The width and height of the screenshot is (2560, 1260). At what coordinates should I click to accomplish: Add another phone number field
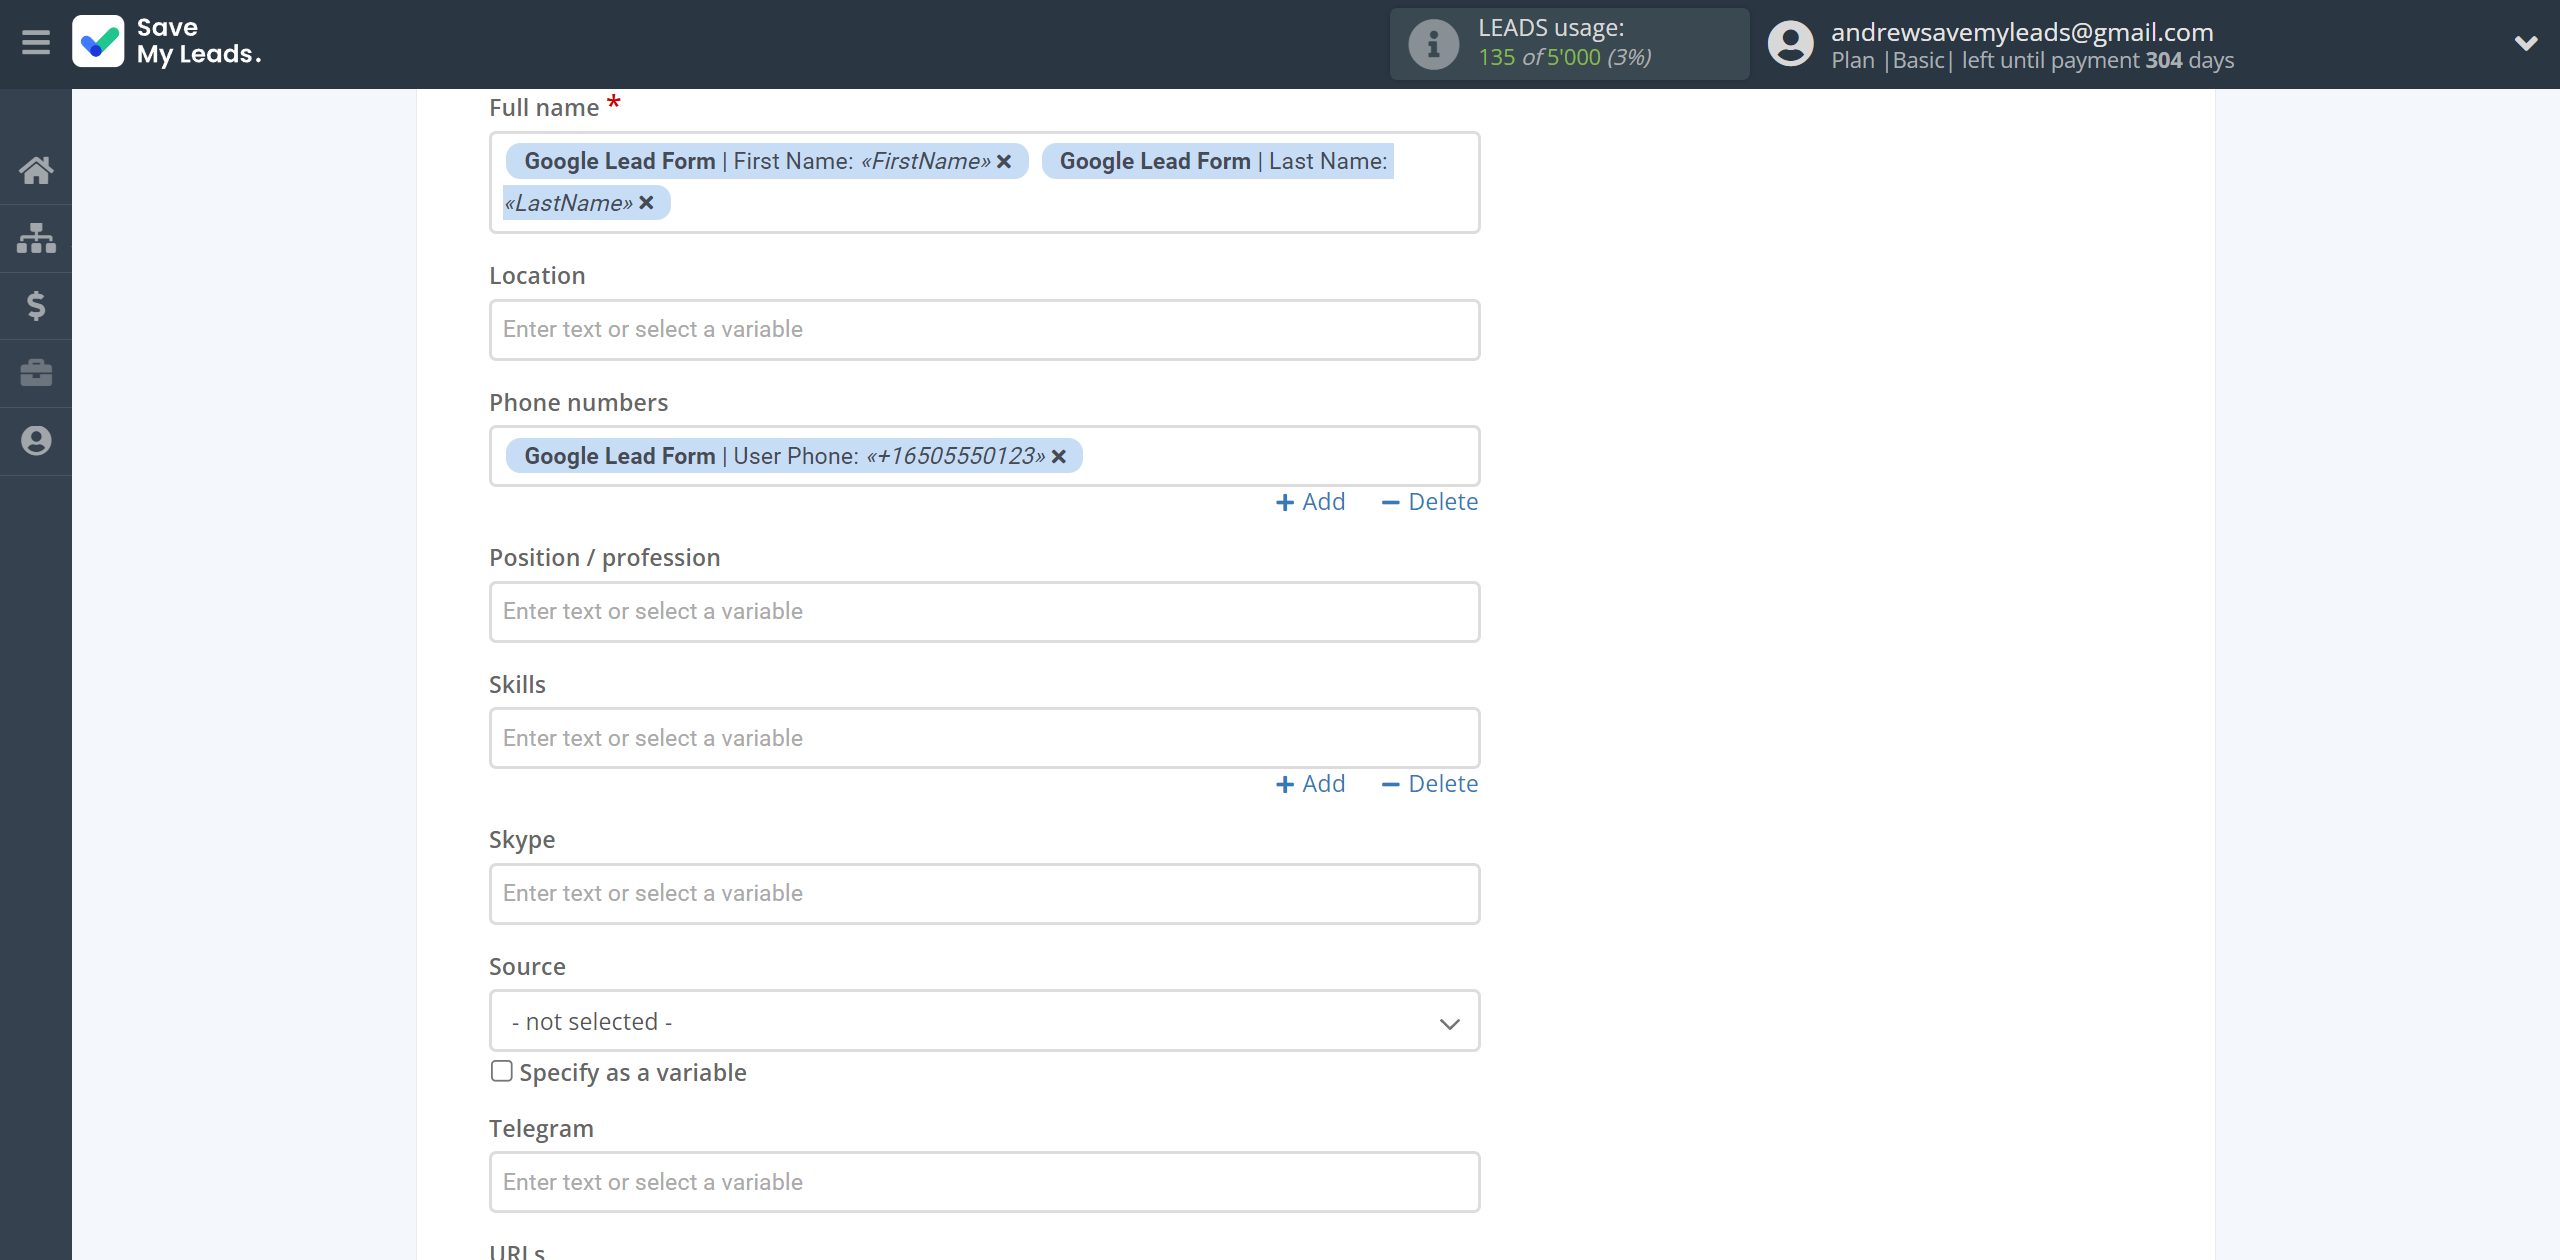(x=1310, y=502)
